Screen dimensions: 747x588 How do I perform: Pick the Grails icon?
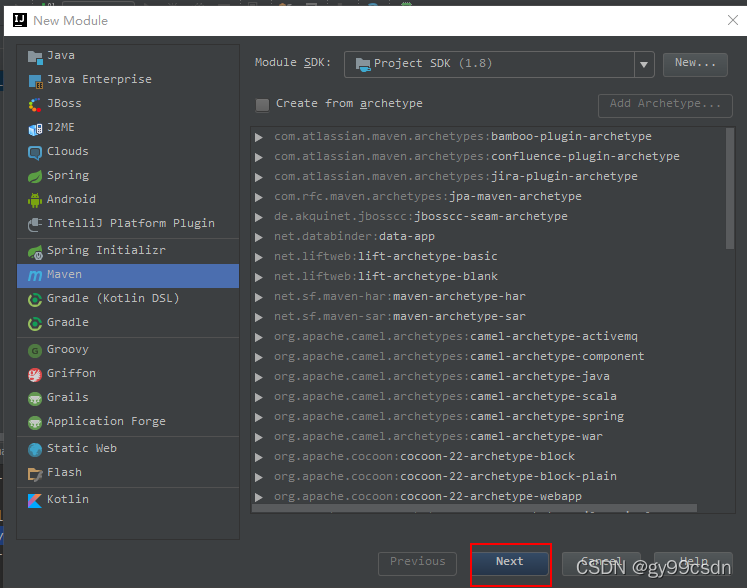click(x=35, y=398)
